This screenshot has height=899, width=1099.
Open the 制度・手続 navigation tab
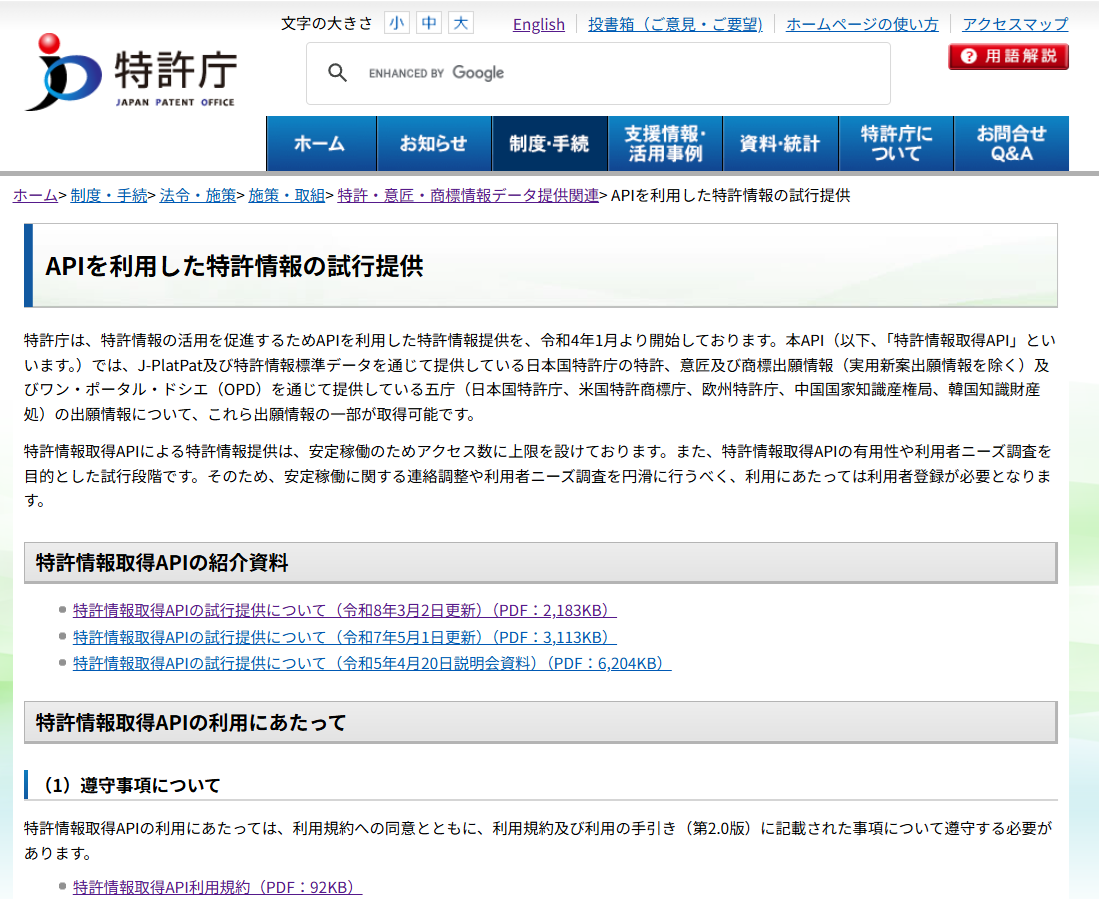point(550,144)
